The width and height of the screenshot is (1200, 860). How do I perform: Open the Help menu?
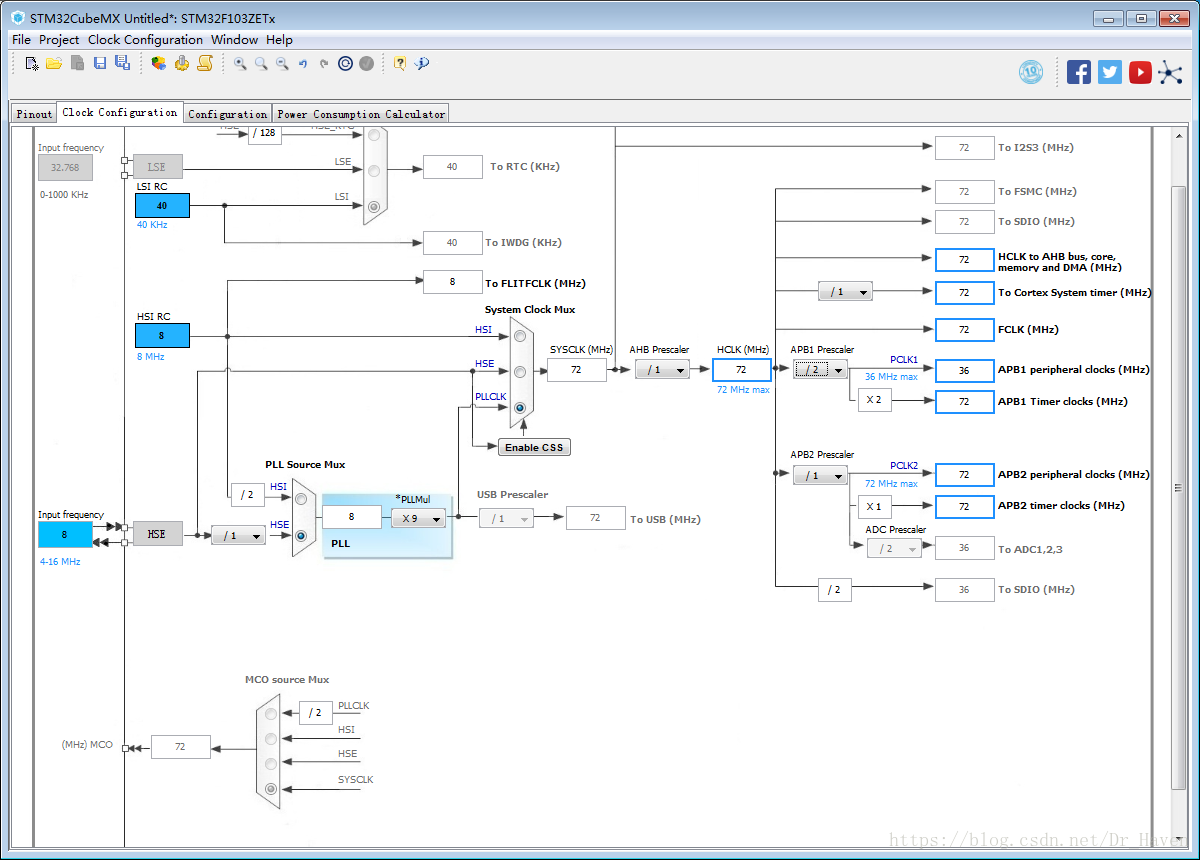(280, 39)
